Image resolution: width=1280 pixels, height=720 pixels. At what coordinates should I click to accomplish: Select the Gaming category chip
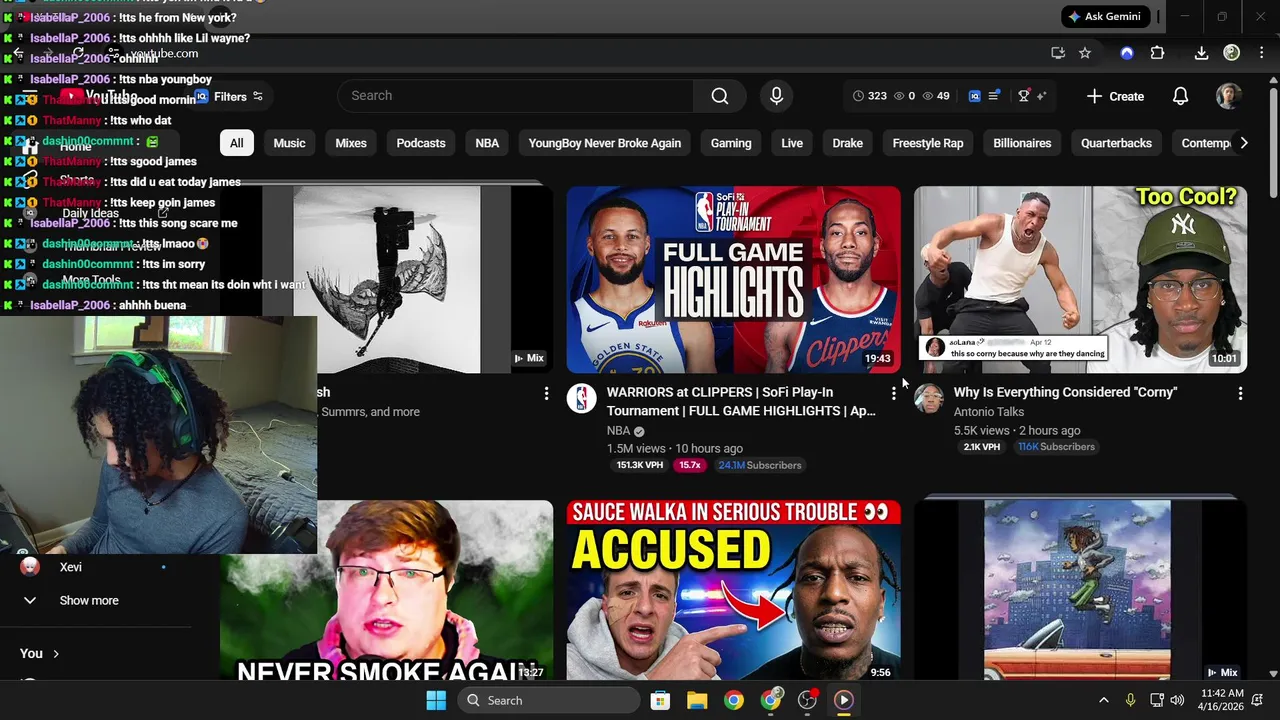[x=731, y=143]
